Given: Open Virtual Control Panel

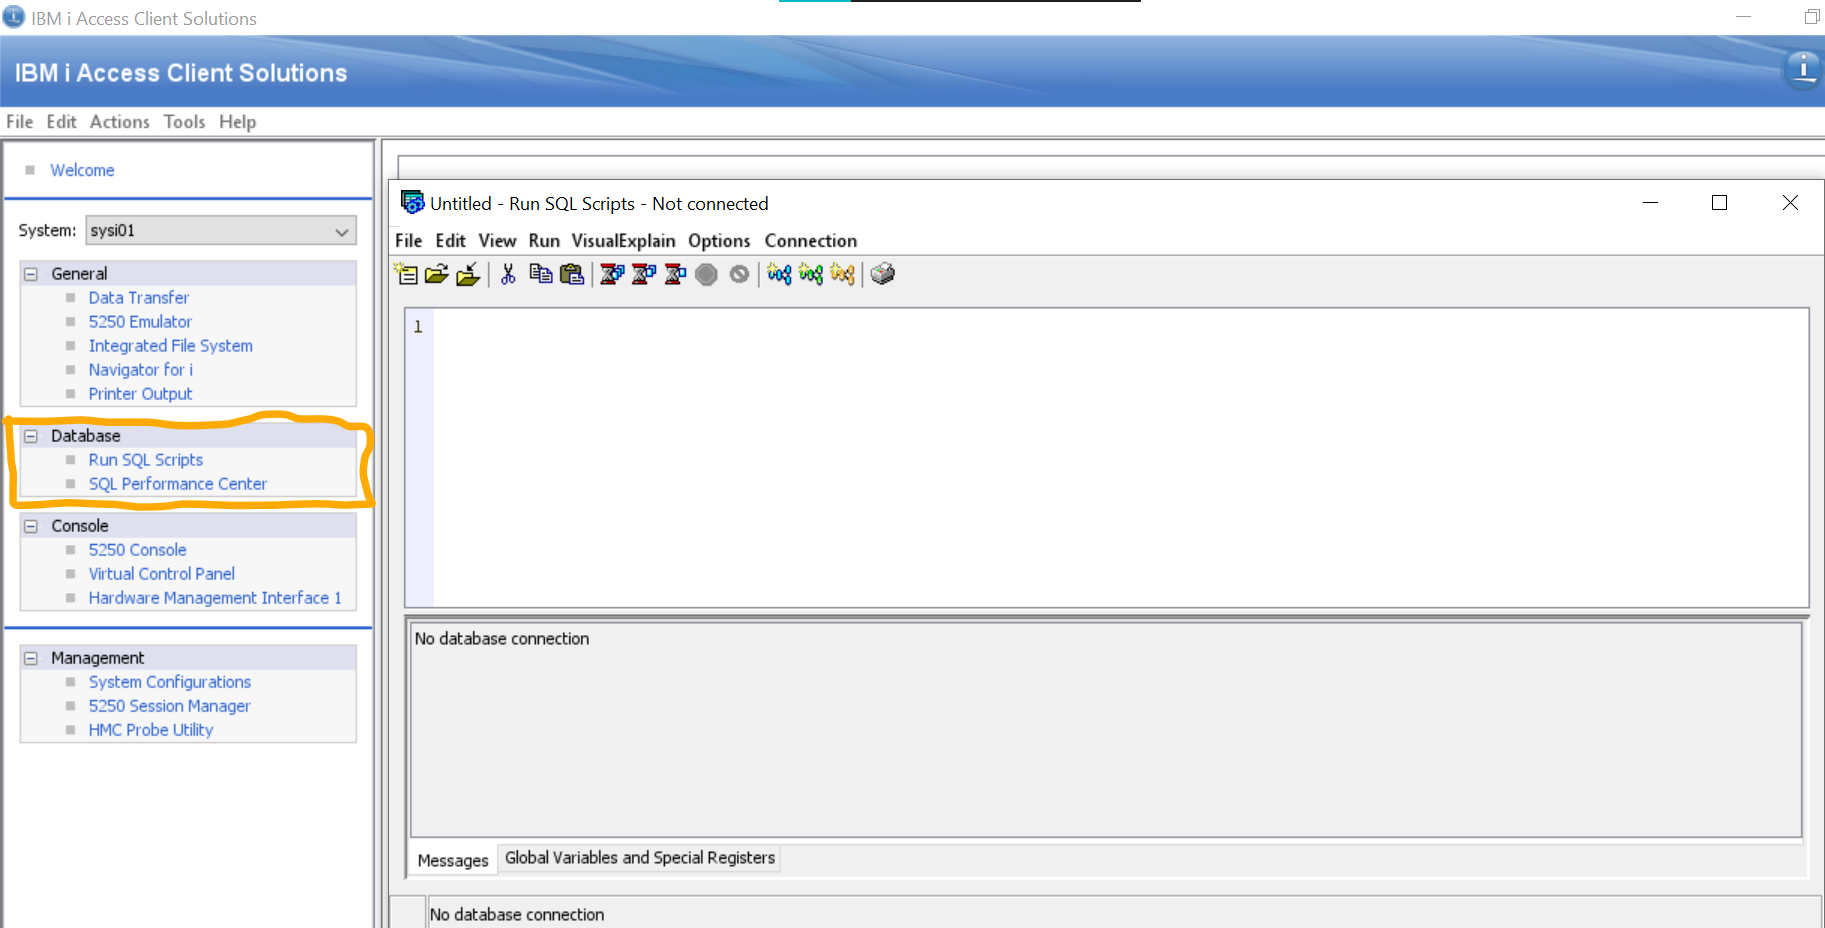Looking at the screenshot, I should 162,574.
